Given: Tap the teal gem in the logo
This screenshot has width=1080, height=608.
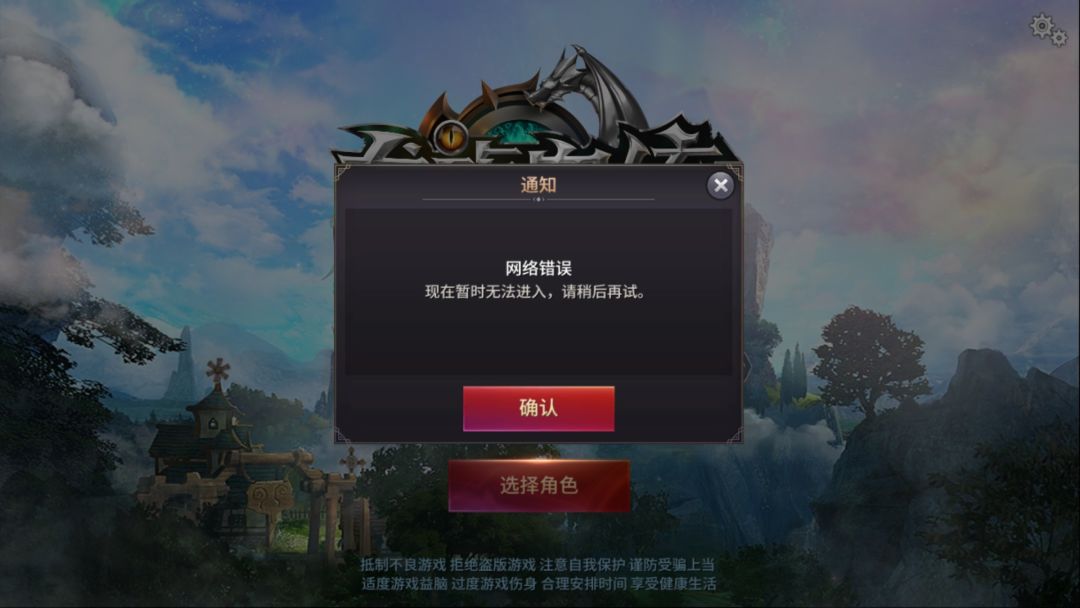Looking at the screenshot, I should click(512, 132).
